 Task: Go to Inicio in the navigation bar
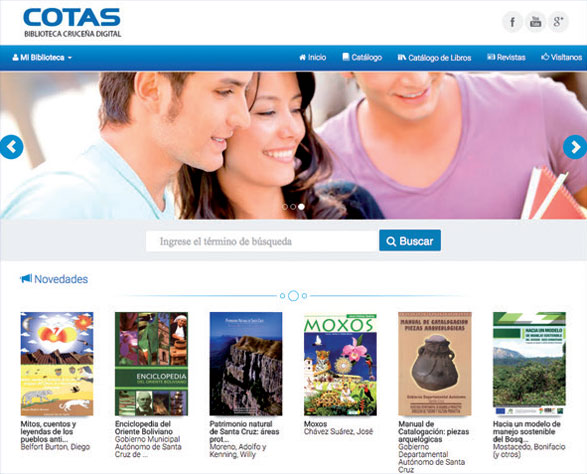313,58
